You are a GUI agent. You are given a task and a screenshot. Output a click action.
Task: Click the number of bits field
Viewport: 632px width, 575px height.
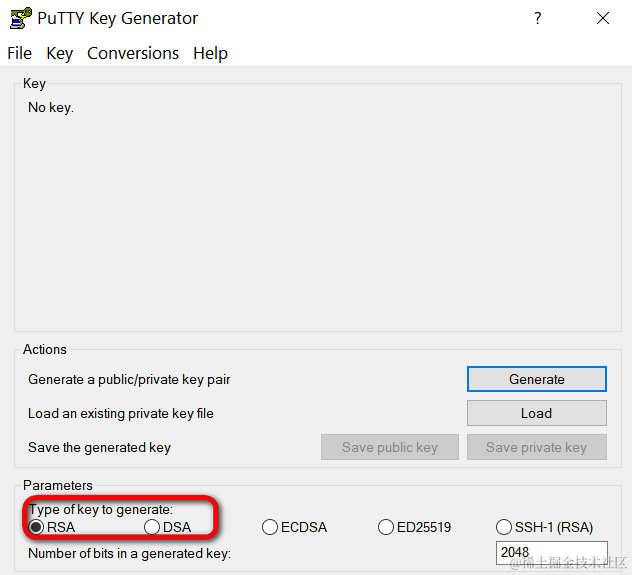click(551, 553)
